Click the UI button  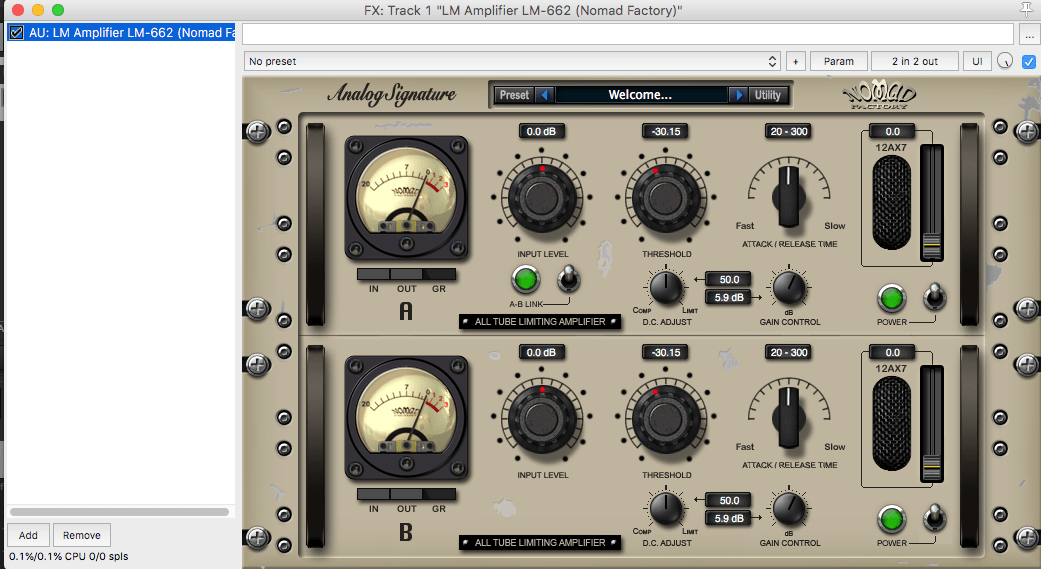tap(977, 61)
